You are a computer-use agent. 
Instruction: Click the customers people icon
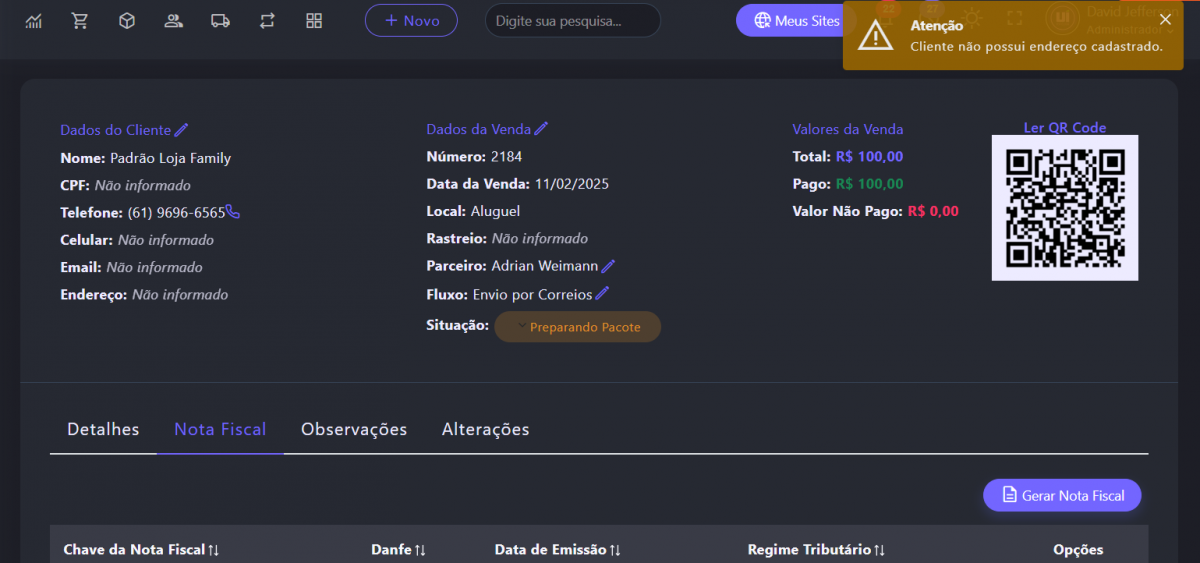(174, 21)
